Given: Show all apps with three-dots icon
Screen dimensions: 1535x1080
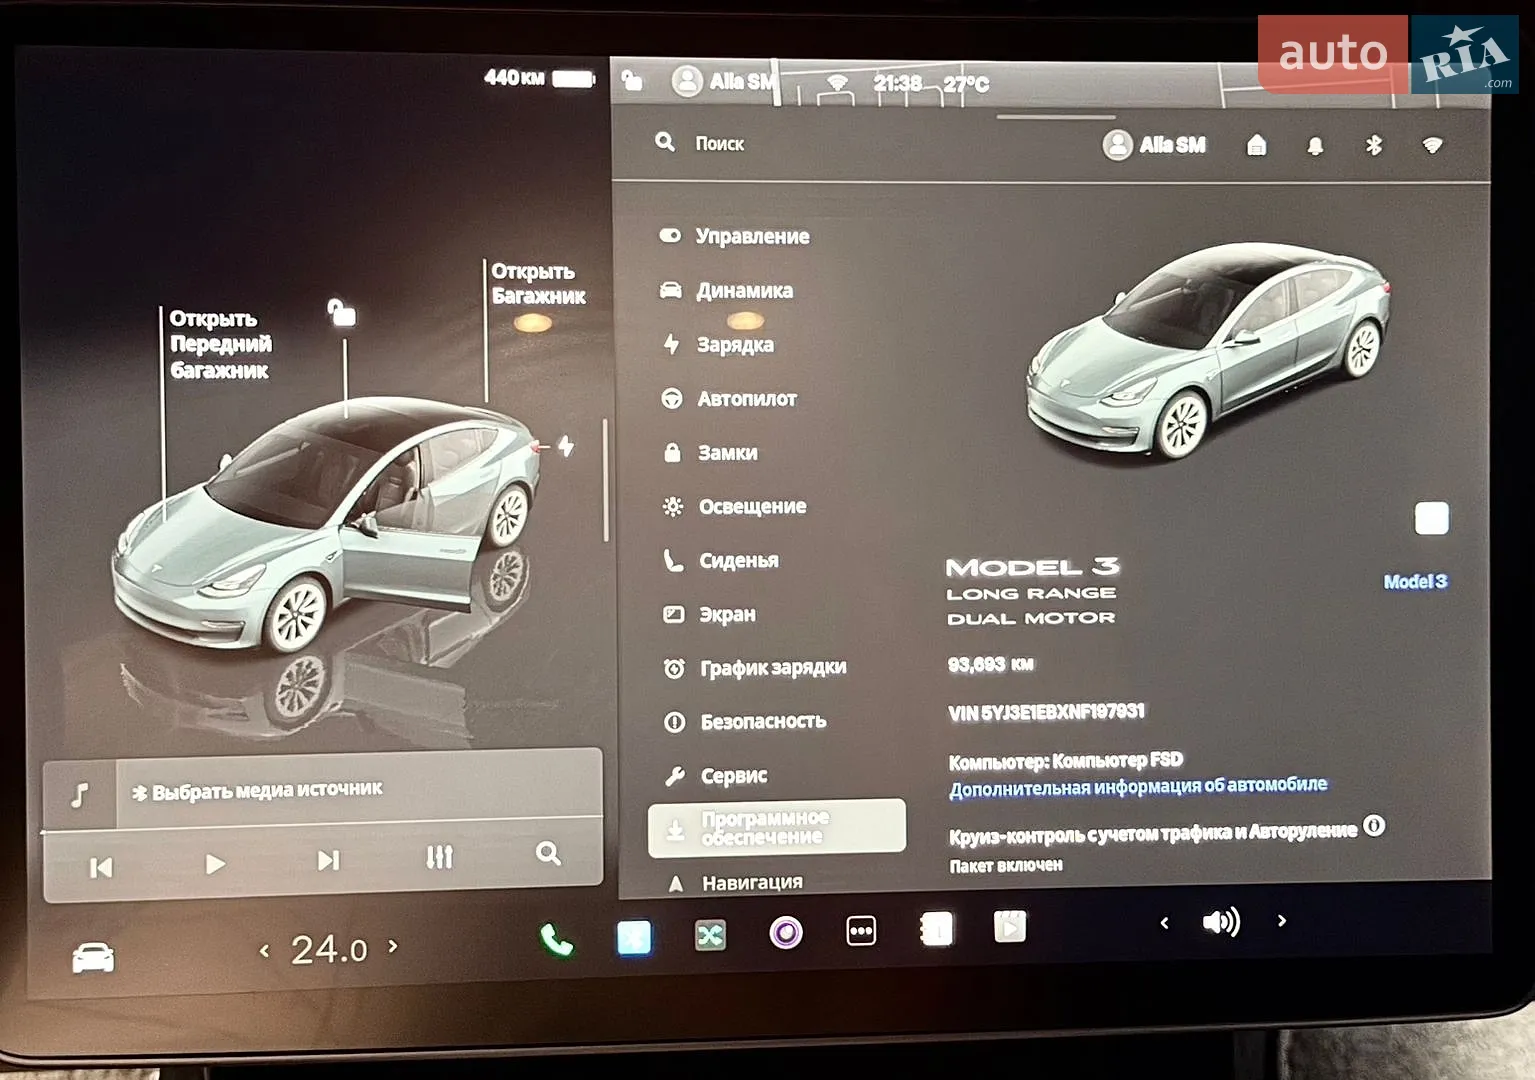Looking at the screenshot, I should 861,931.
